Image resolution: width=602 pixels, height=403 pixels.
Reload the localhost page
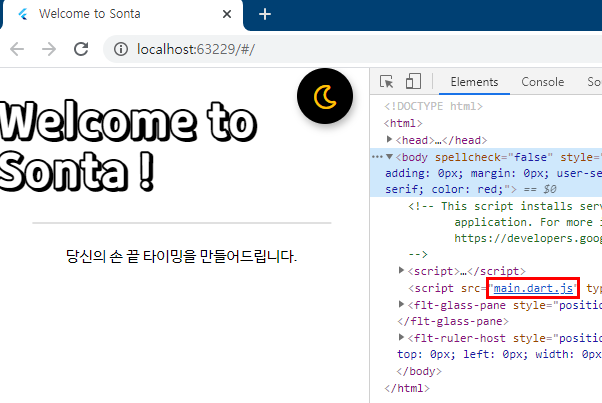coord(81,49)
